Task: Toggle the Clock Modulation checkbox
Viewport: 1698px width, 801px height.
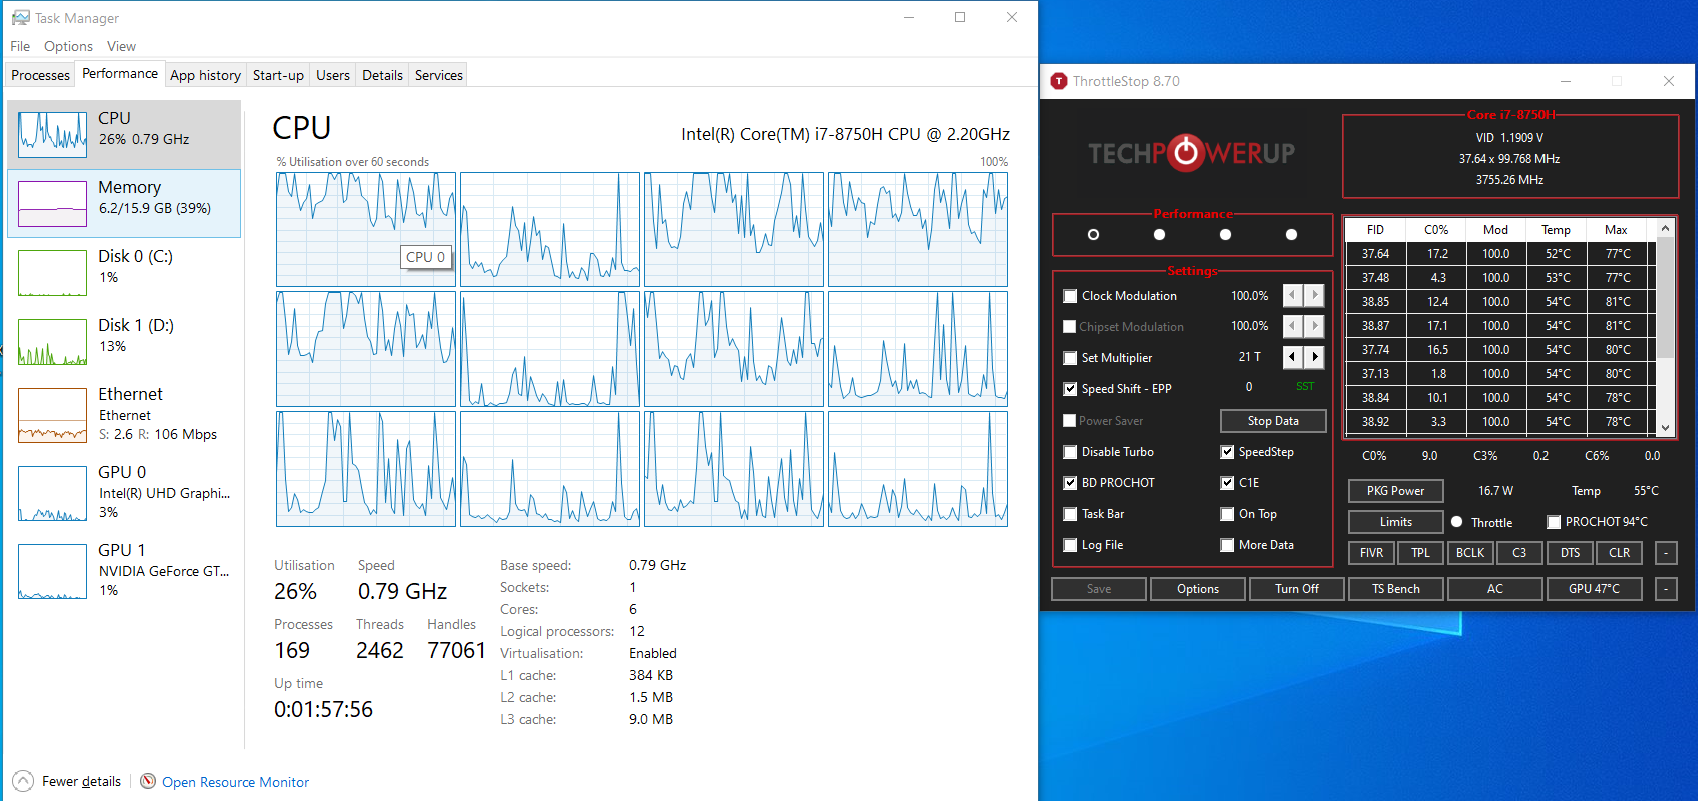Action: point(1070,296)
